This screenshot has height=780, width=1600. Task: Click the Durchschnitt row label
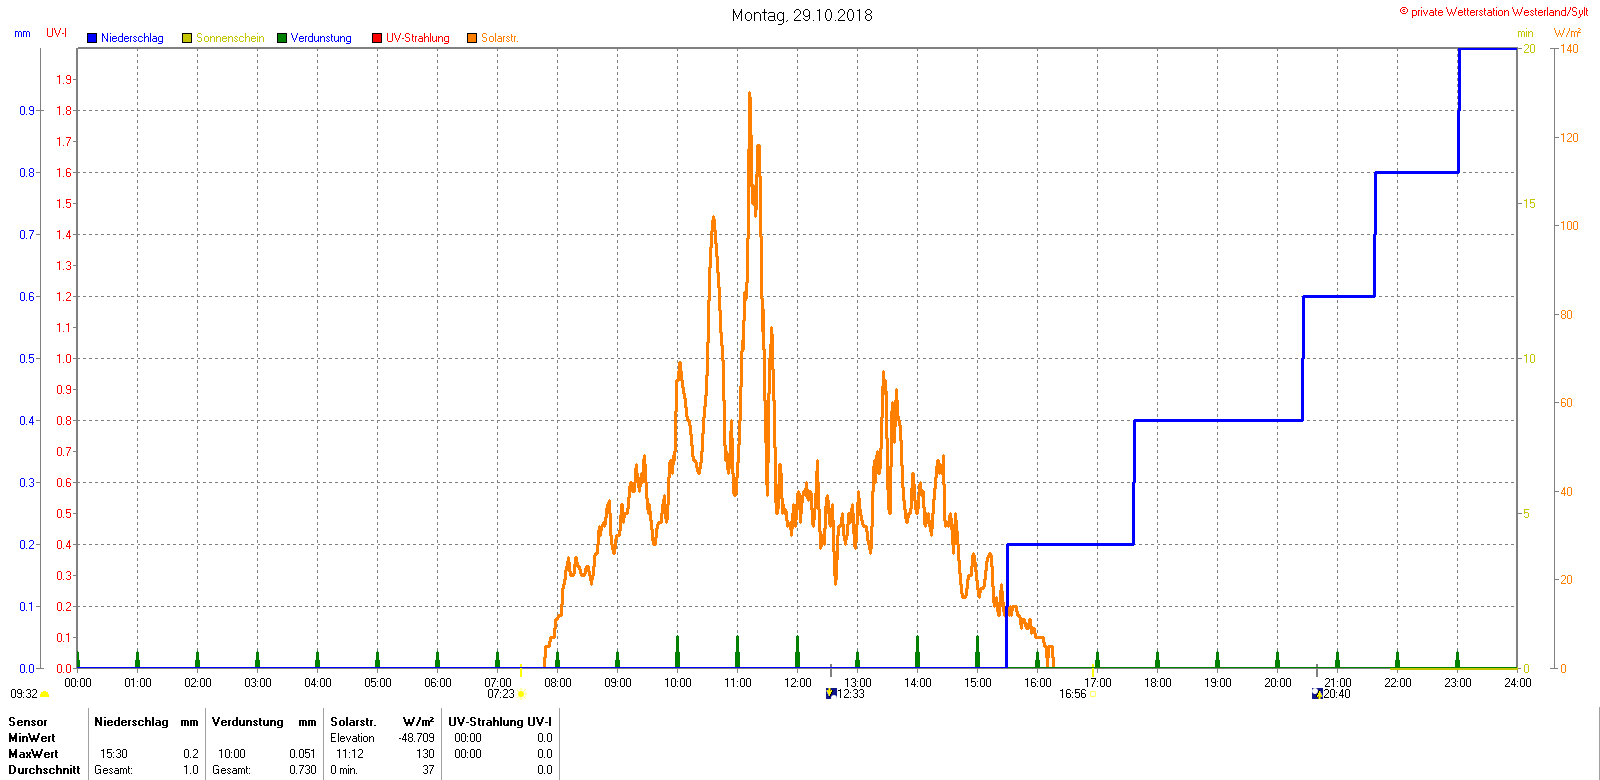pos(44,770)
